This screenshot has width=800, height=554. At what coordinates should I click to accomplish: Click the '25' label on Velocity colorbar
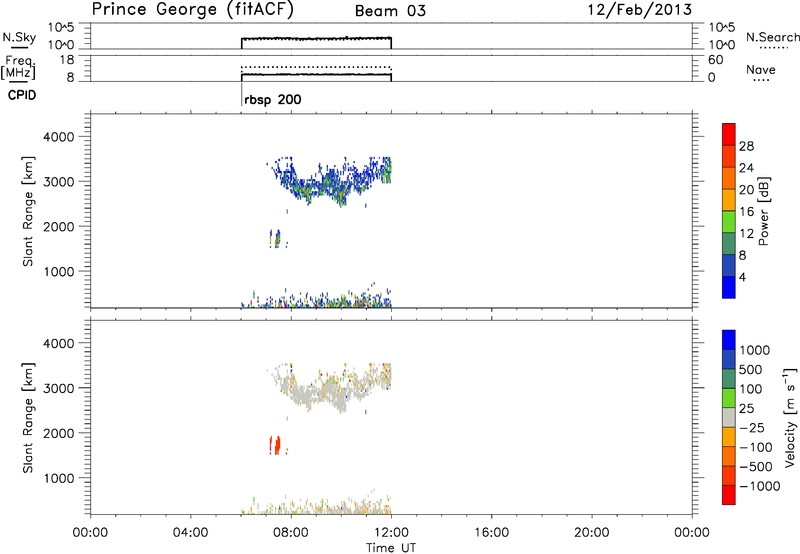point(746,408)
